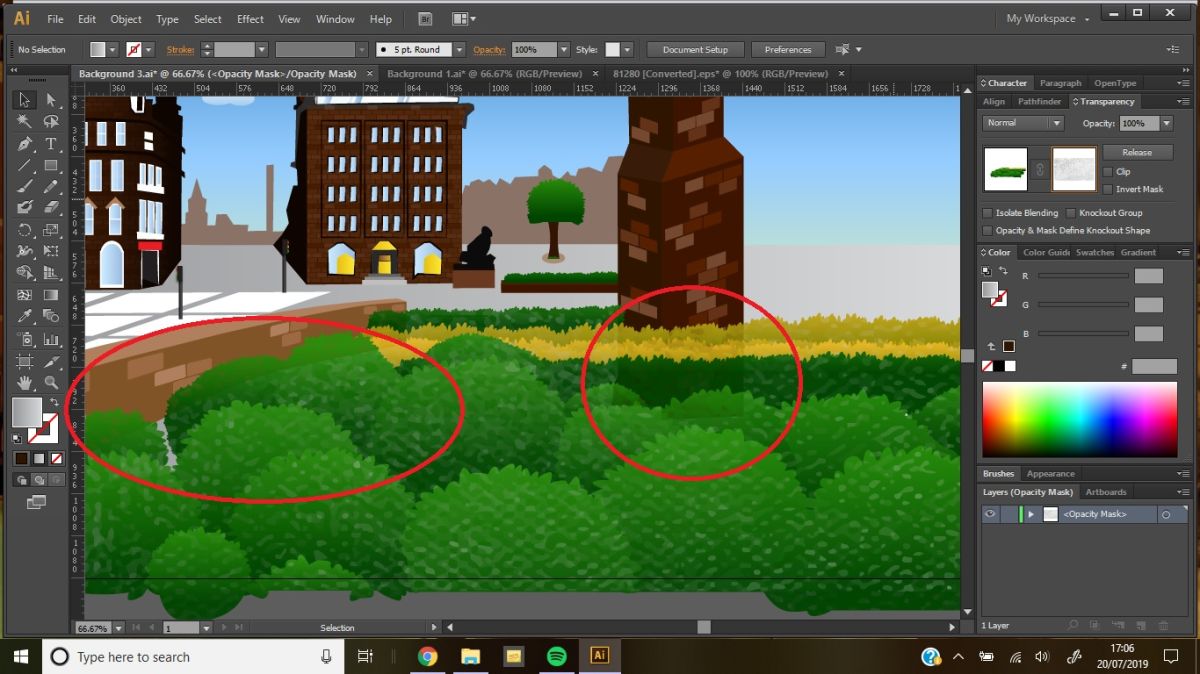The image size is (1200, 674).
Task: Select the Zoom tool
Action: (x=50, y=383)
